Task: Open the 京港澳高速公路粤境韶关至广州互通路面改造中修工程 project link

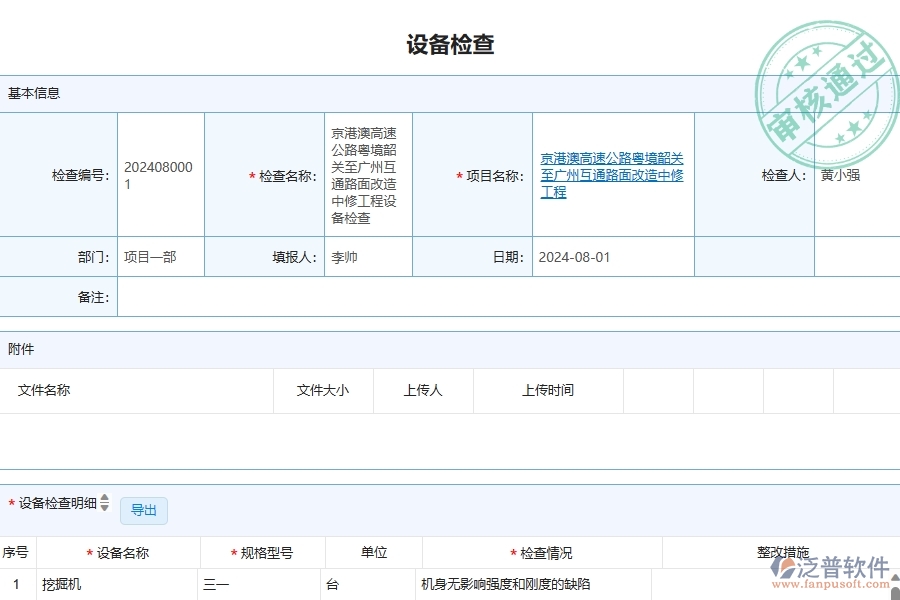Action: coord(612,176)
